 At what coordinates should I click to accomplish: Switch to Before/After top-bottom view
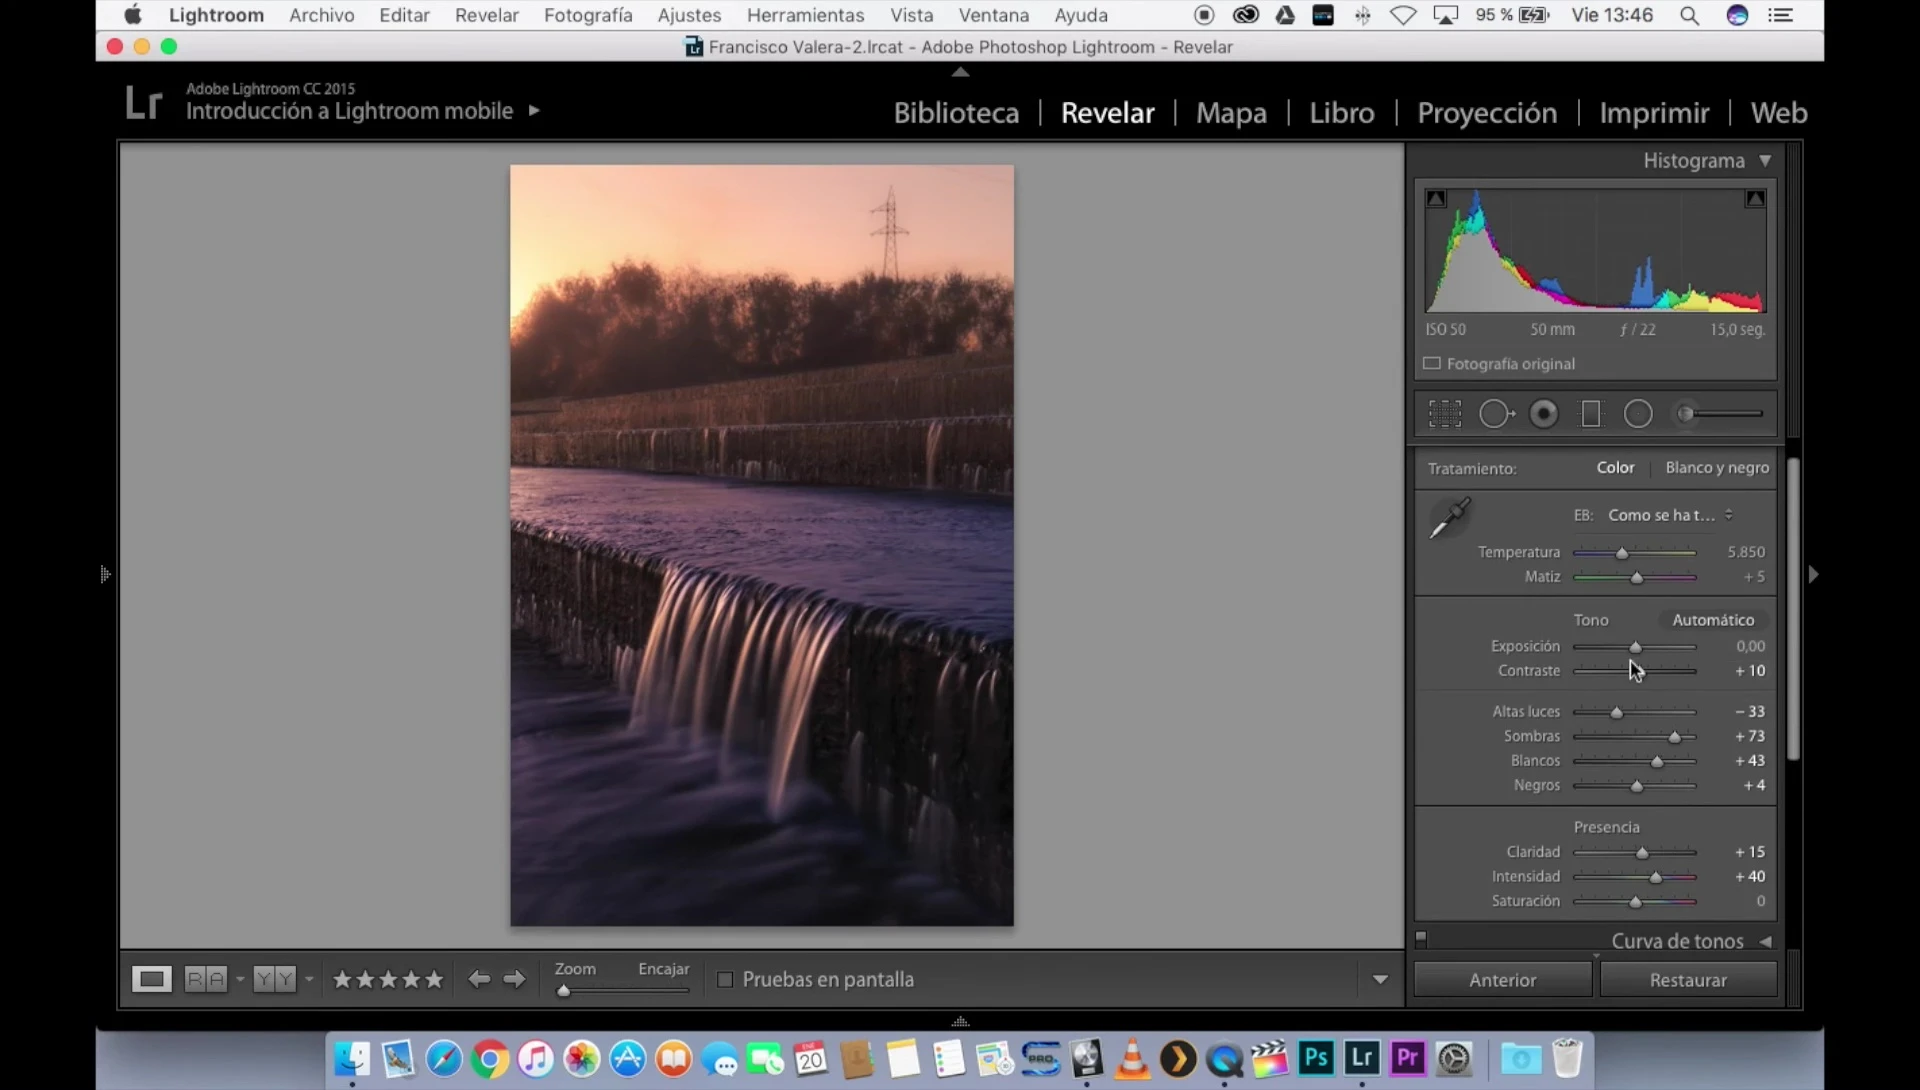point(274,979)
